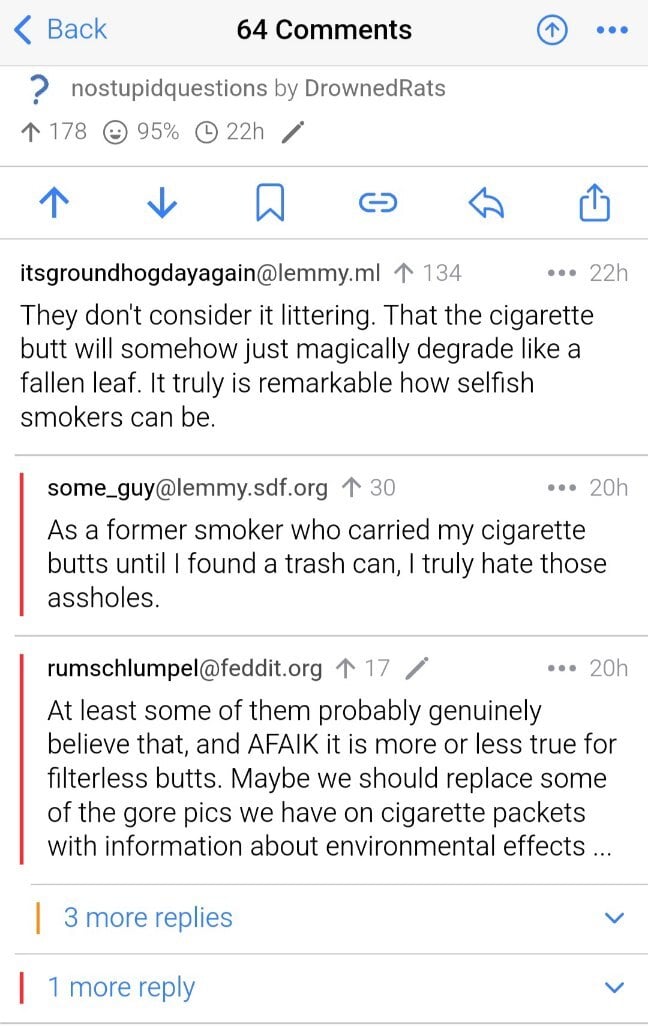
Task: Open options for the rumschlumpel comment
Action: point(564,668)
